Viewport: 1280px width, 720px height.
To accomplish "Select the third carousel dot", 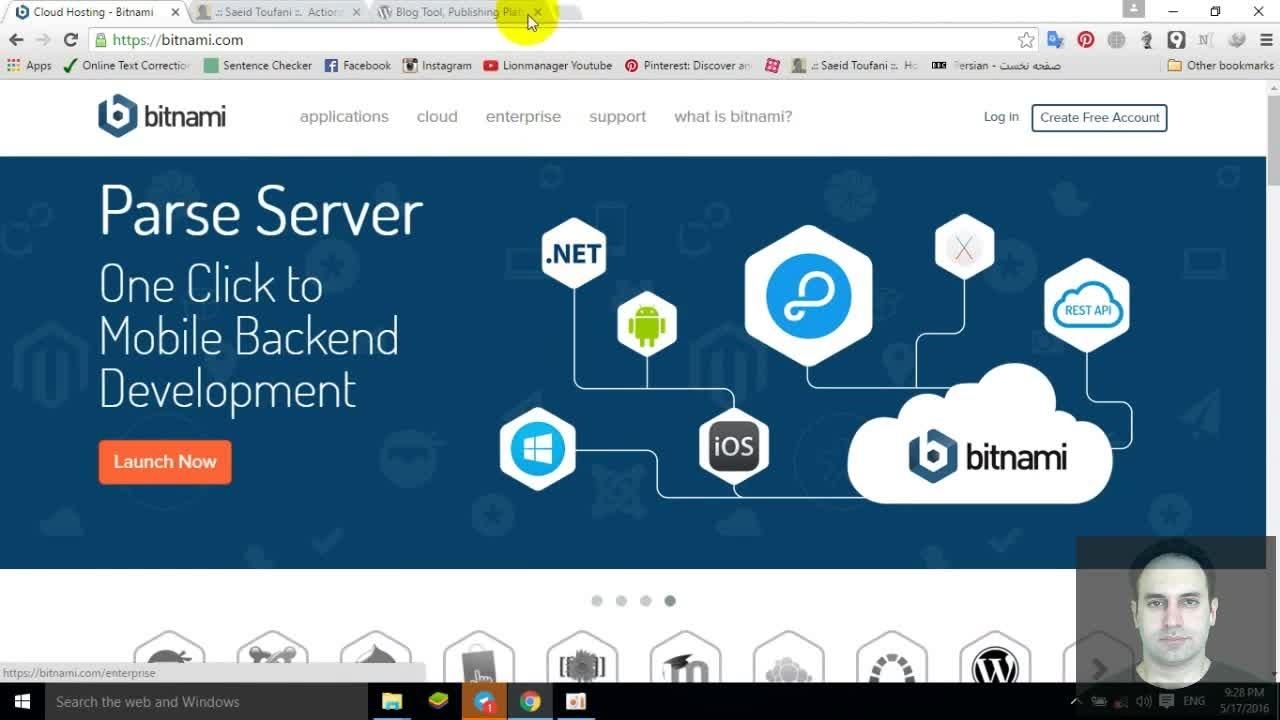I will click(646, 601).
